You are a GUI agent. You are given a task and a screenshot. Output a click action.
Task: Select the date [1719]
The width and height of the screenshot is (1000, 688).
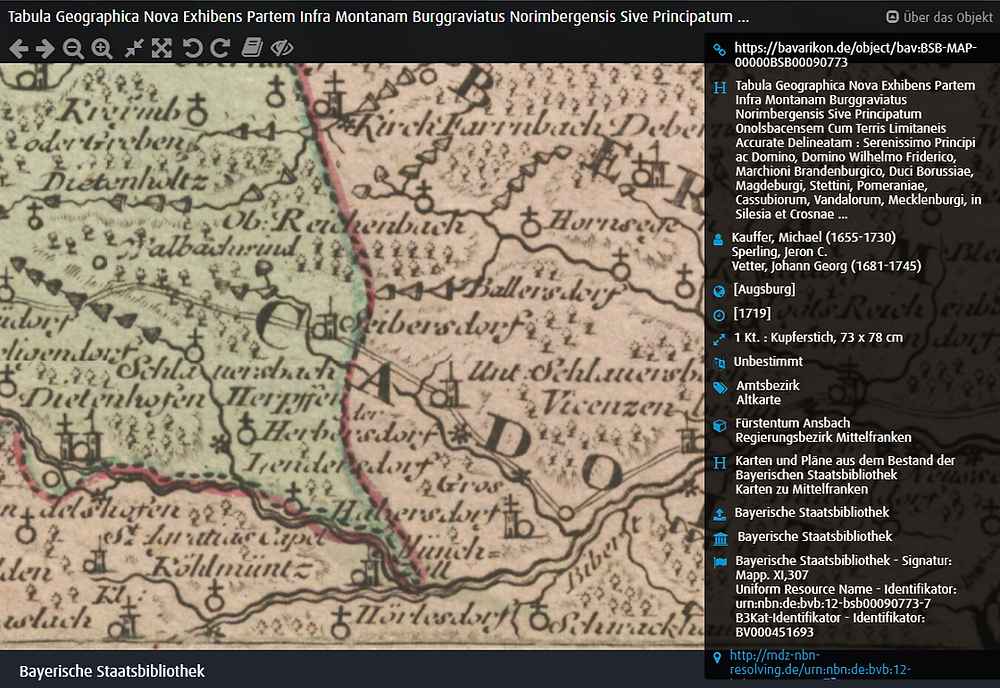coord(752,313)
